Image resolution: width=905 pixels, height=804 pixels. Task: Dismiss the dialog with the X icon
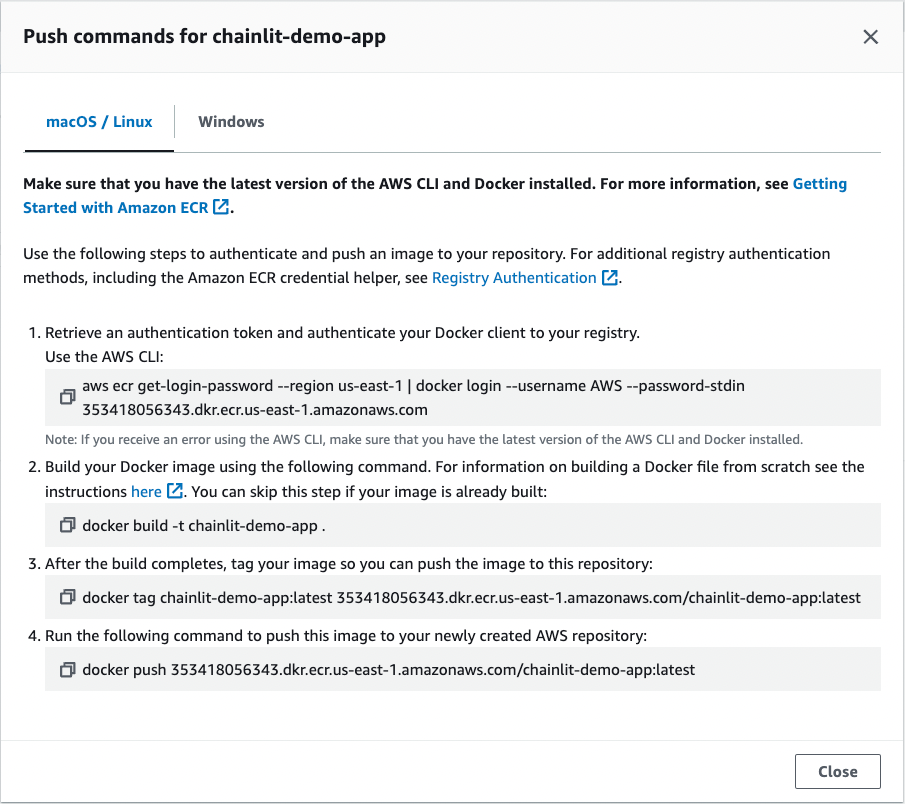pos(870,36)
